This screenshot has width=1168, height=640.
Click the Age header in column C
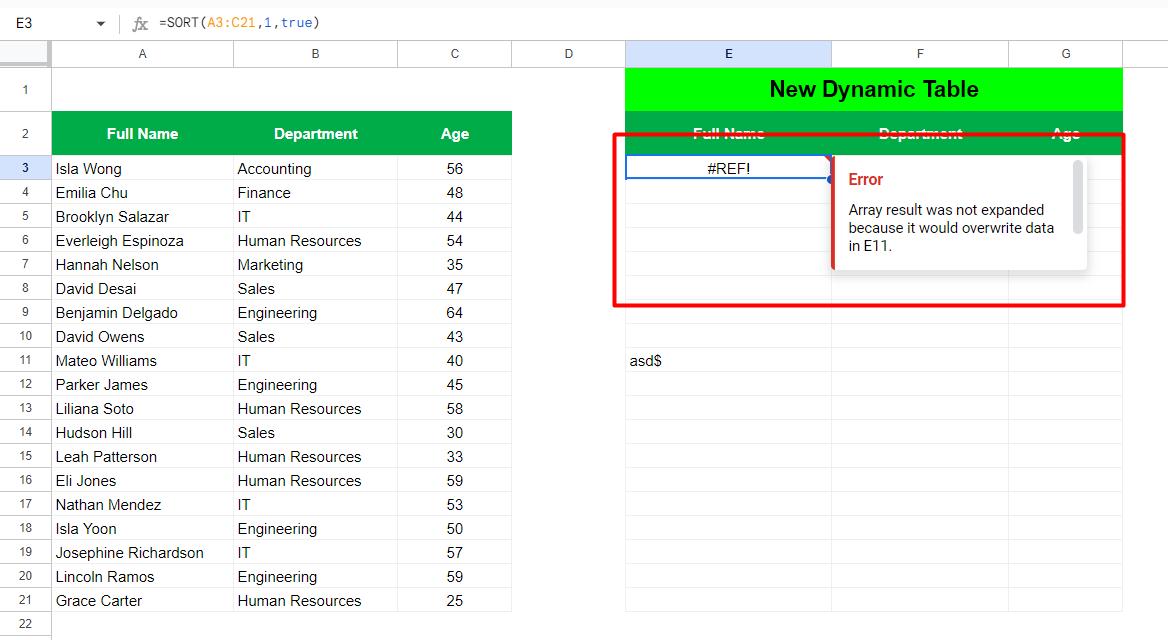click(454, 133)
